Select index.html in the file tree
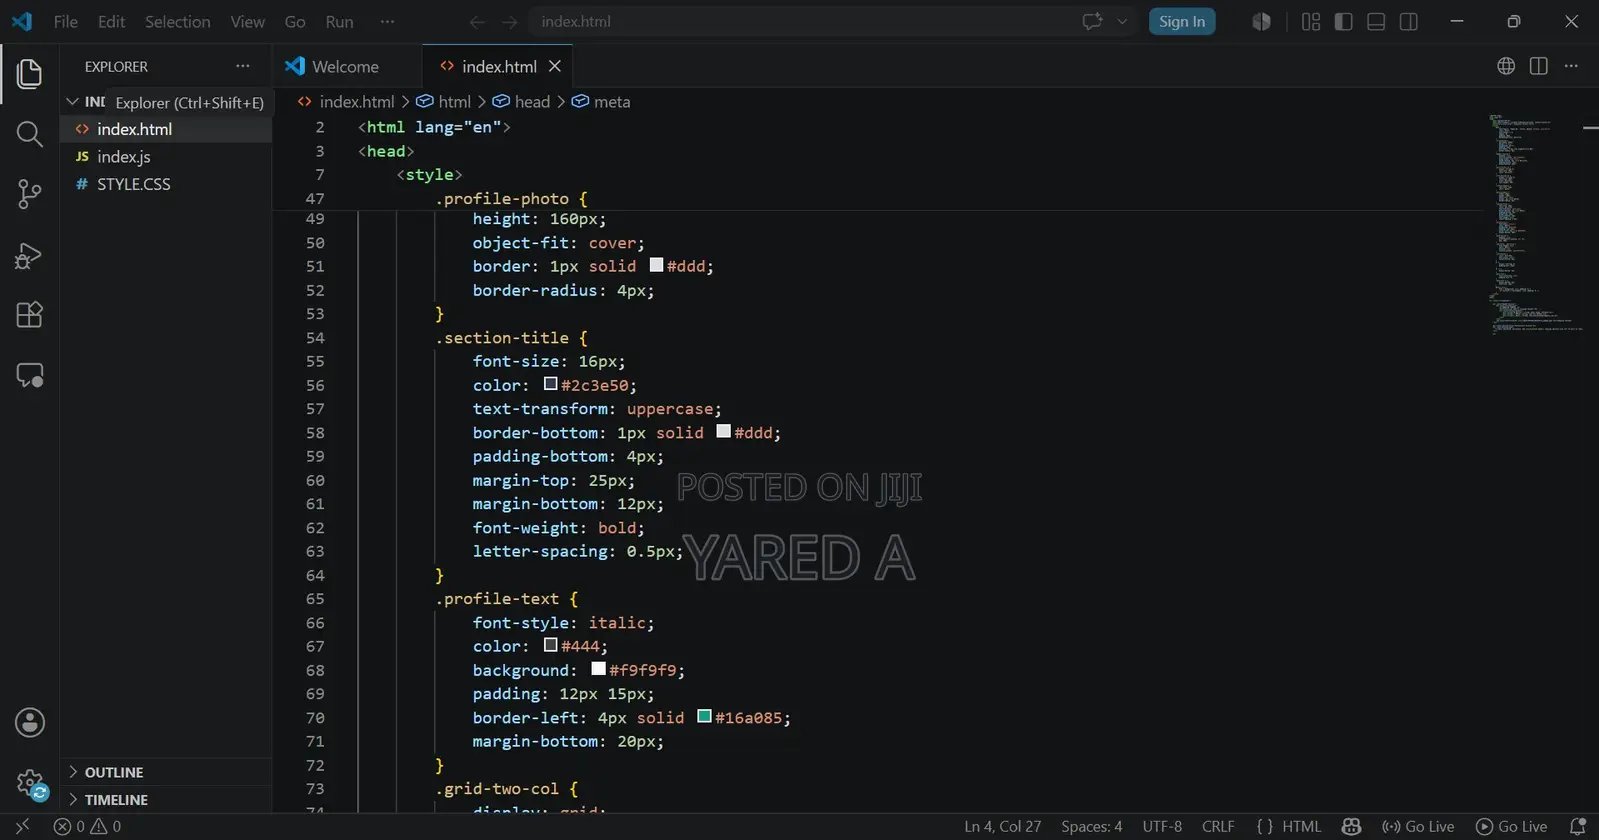1599x840 pixels. point(166,129)
